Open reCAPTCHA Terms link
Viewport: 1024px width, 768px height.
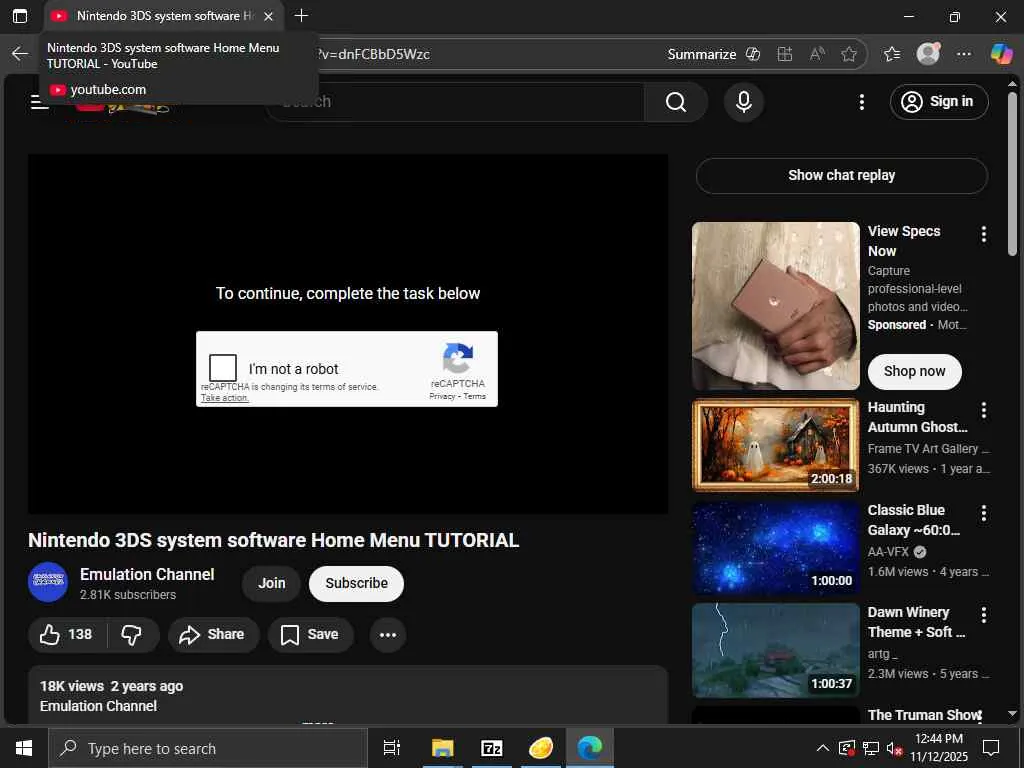[x=475, y=396]
